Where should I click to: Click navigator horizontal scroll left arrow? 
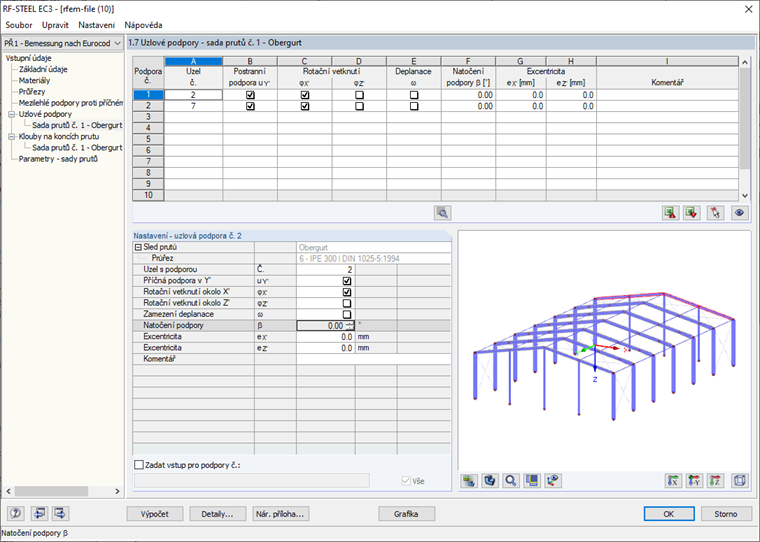[8, 491]
